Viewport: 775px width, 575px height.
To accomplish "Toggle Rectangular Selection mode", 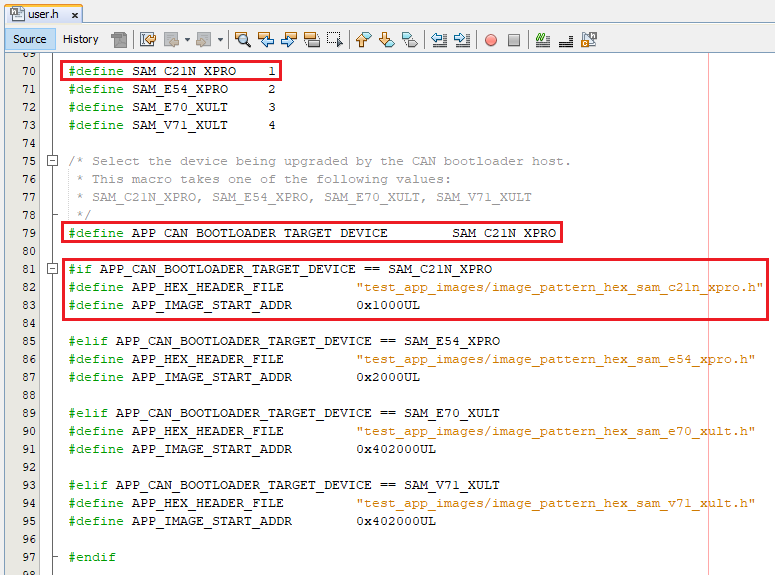I will [334, 40].
